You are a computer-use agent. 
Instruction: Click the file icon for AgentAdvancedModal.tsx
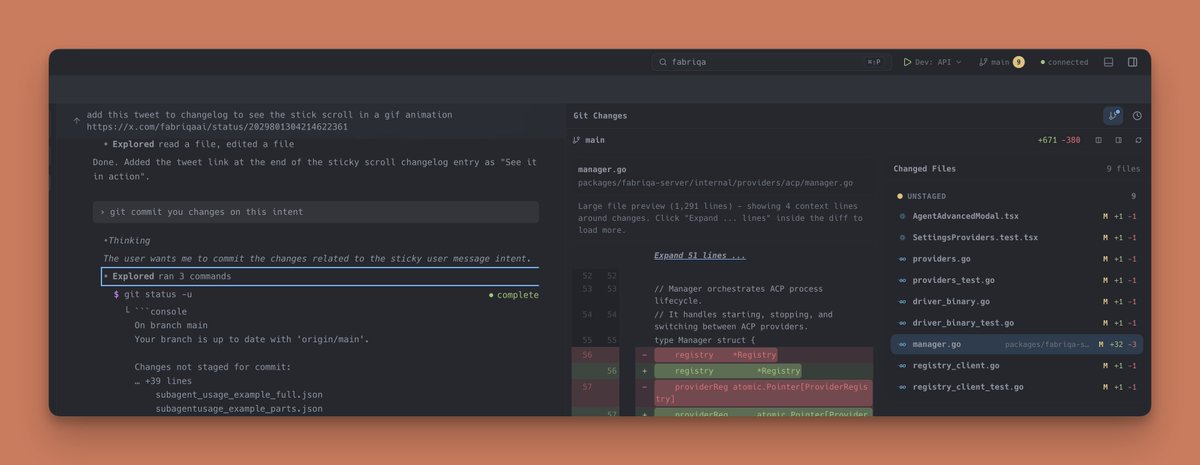[902, 216]
